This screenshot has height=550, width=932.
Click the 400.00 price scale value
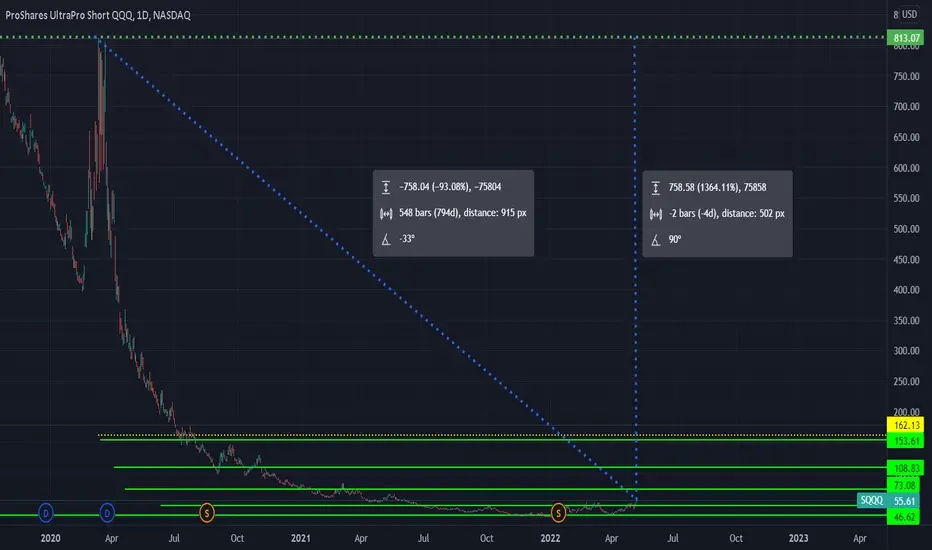[906, 290]
